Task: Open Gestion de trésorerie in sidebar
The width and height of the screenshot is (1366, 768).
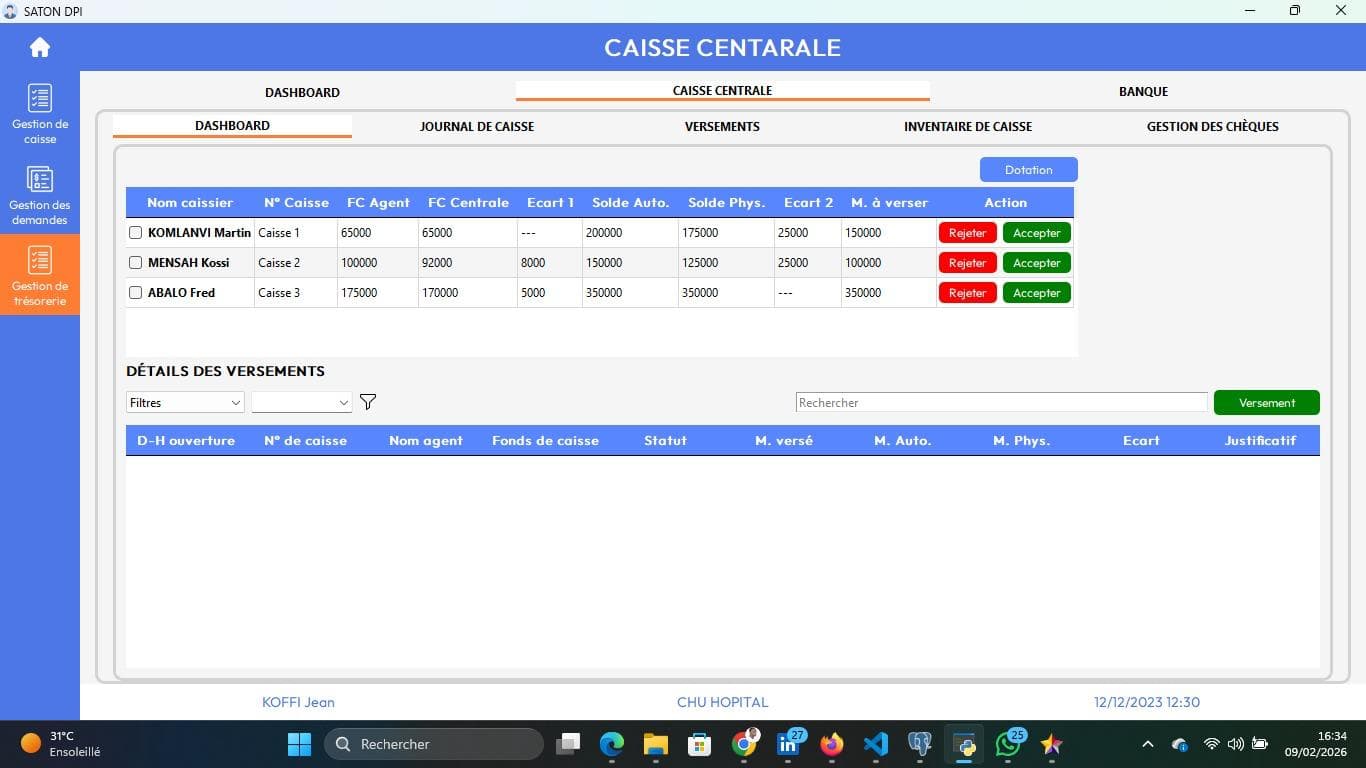Action: click(x=40, y=275)
